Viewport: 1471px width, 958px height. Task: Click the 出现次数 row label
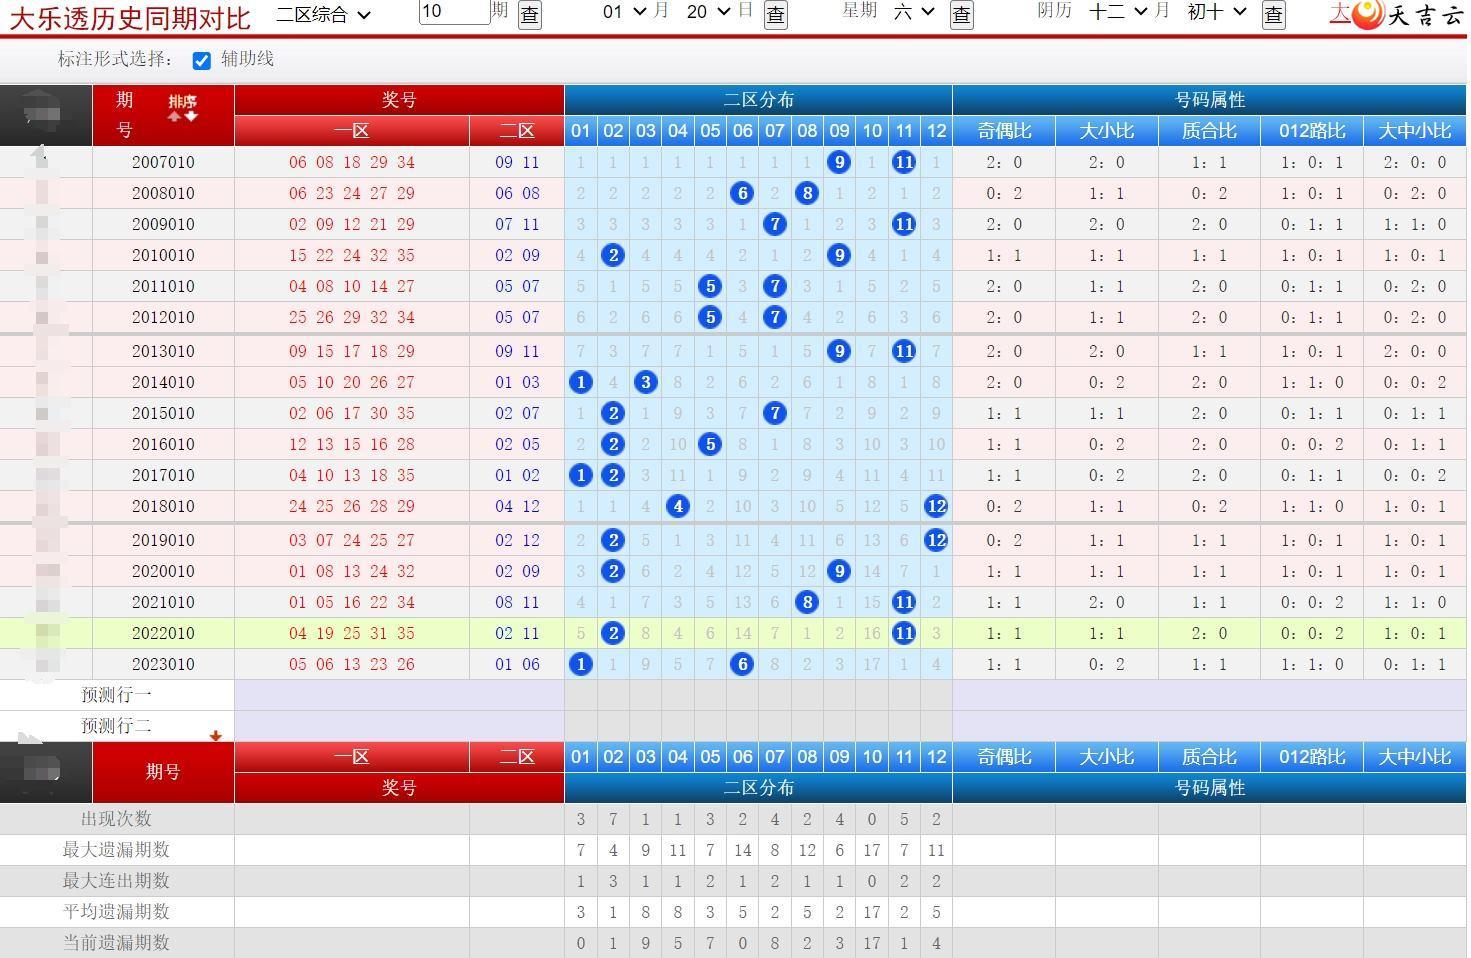pos(116,819)
